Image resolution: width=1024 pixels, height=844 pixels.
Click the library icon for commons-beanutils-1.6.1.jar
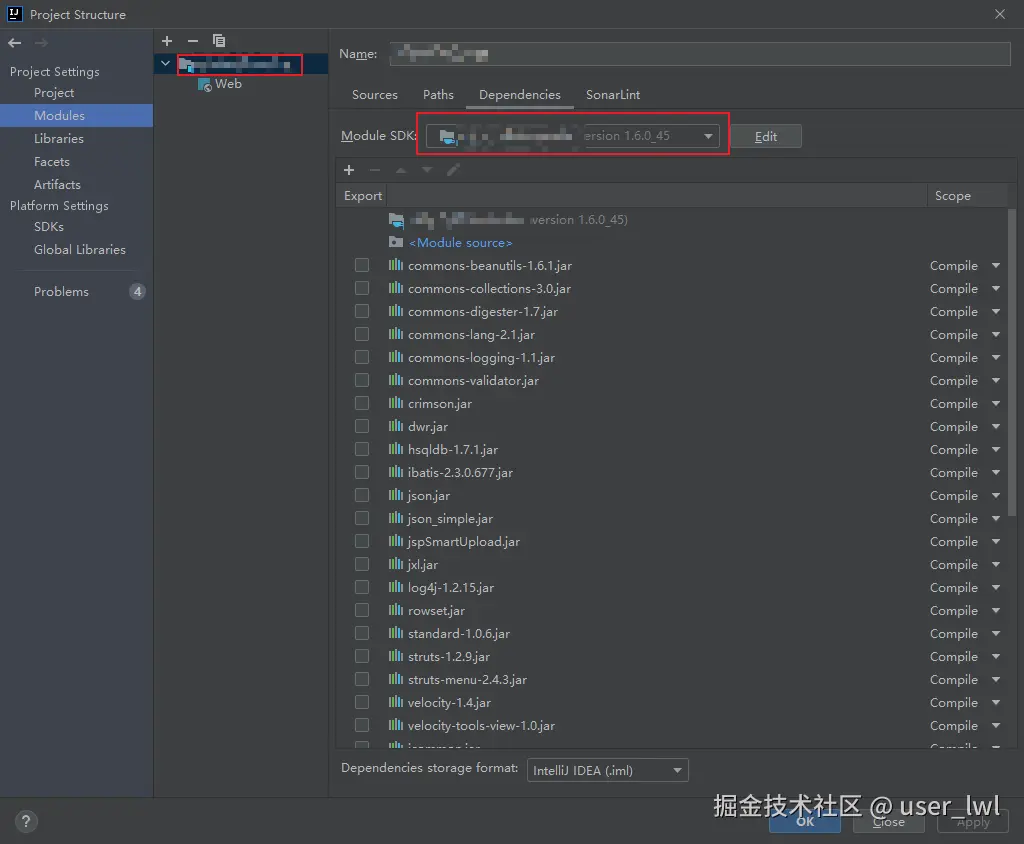[x=396, y=265]
